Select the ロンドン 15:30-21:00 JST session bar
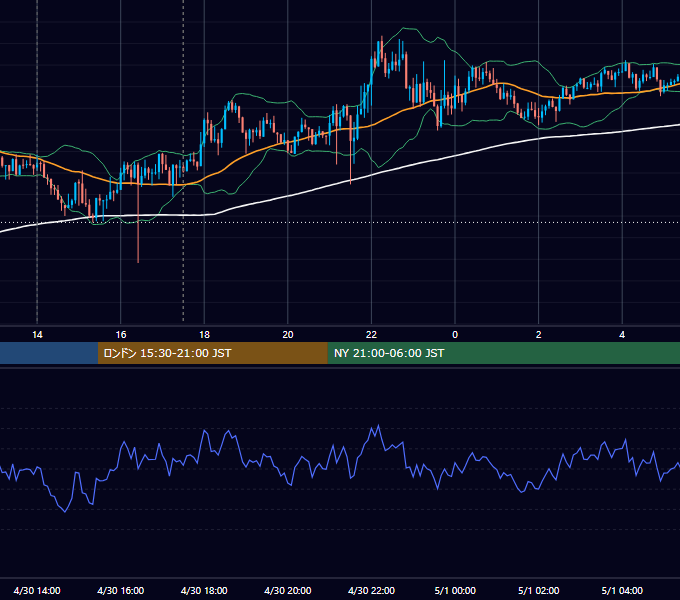The height and width of the screenshot is (600, 680). tap(212, 353)
